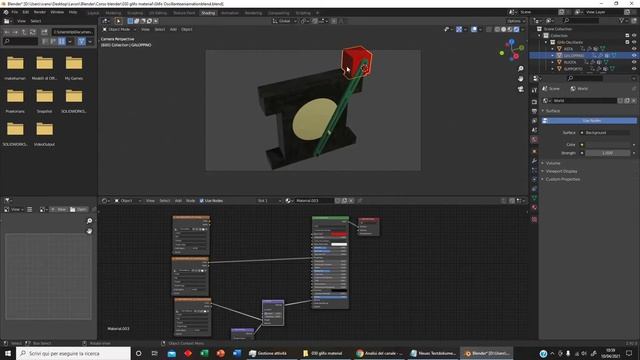
Task: Go to parent directory in file browser
Action: pyautogui.click(x=24, y=32)
